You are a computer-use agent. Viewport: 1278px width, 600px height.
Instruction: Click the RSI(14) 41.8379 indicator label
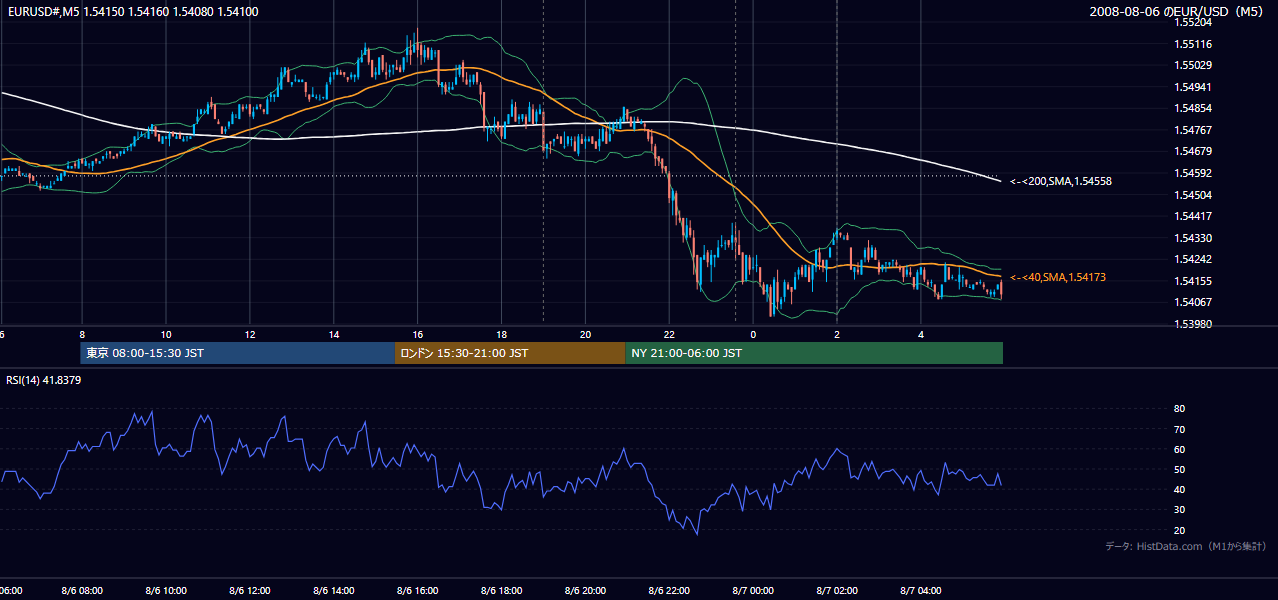44,380
